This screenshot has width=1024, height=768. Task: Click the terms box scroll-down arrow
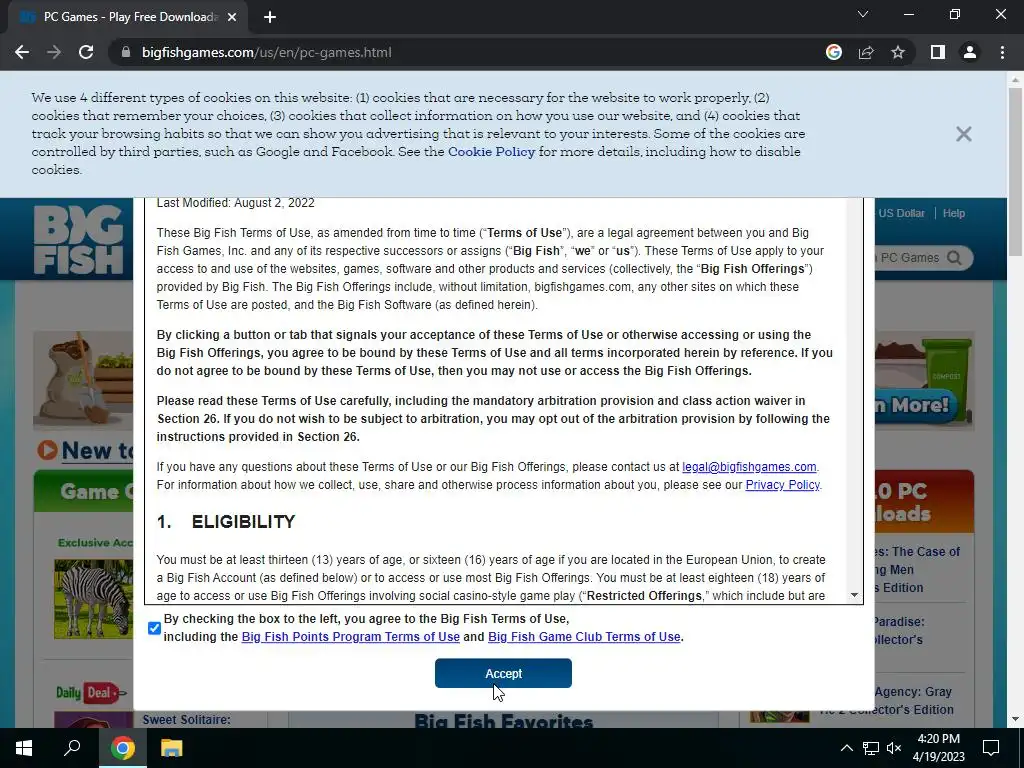pyautogui.click(x=854, y=595)
